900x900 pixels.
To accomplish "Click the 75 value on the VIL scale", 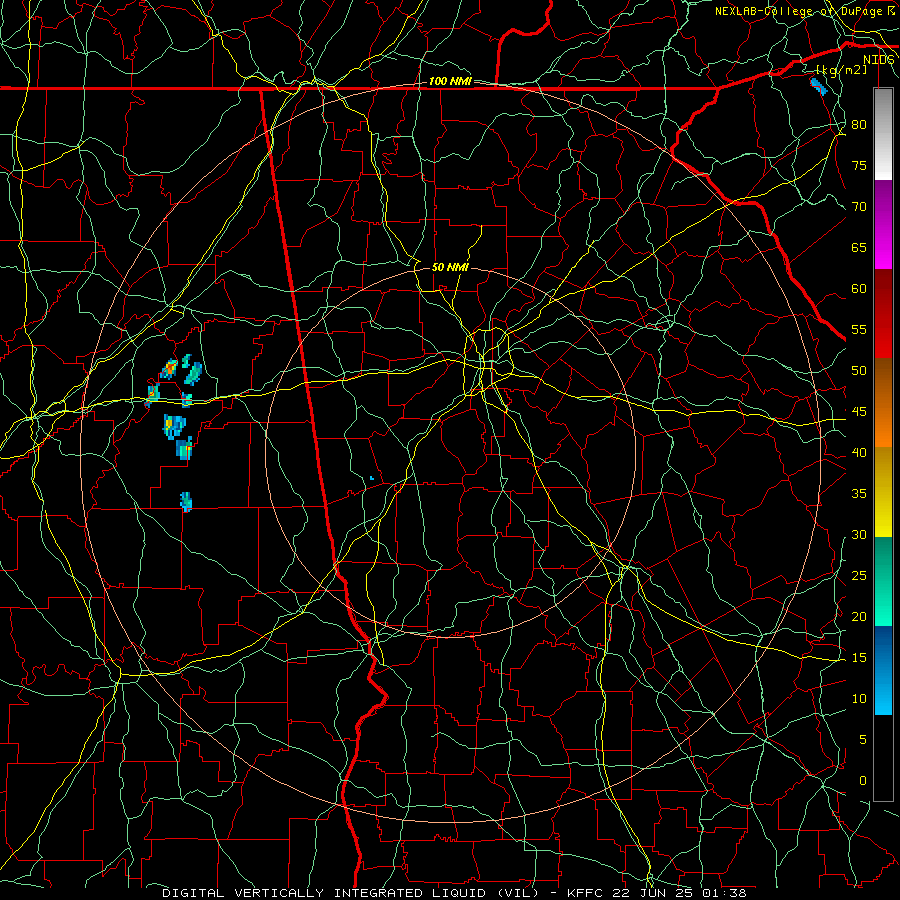I will pos(859,166).
